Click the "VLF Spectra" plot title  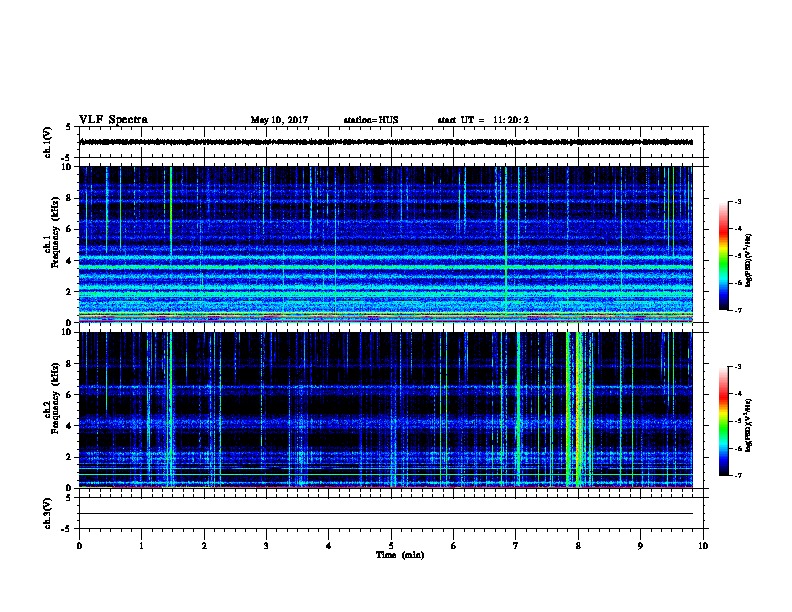113,120
